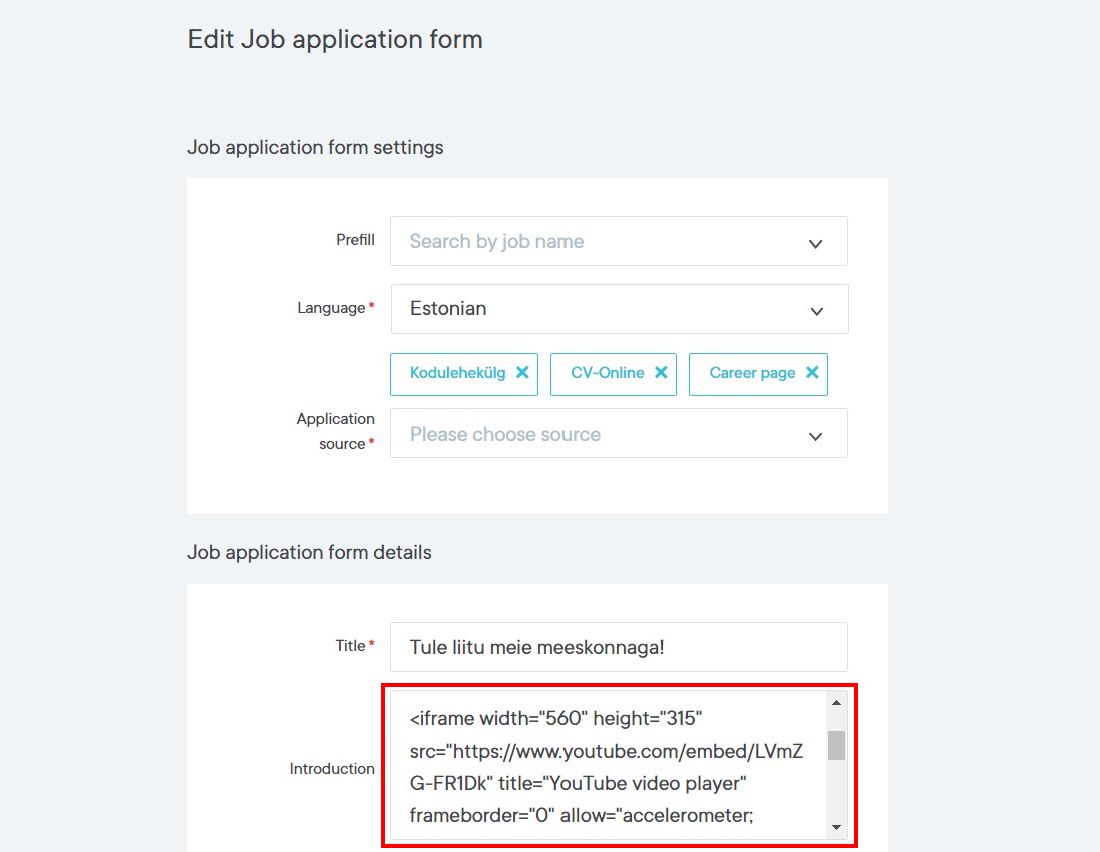Click the Prefill dropdown chevron arrow
The width and height of the screenshot is (1100, 852).
tap(816, 243)
